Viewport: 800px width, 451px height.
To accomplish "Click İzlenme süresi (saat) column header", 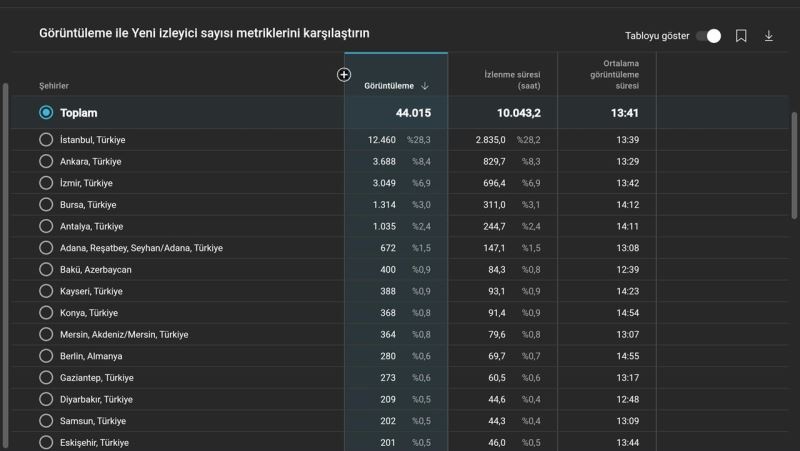I will point(512,80).
